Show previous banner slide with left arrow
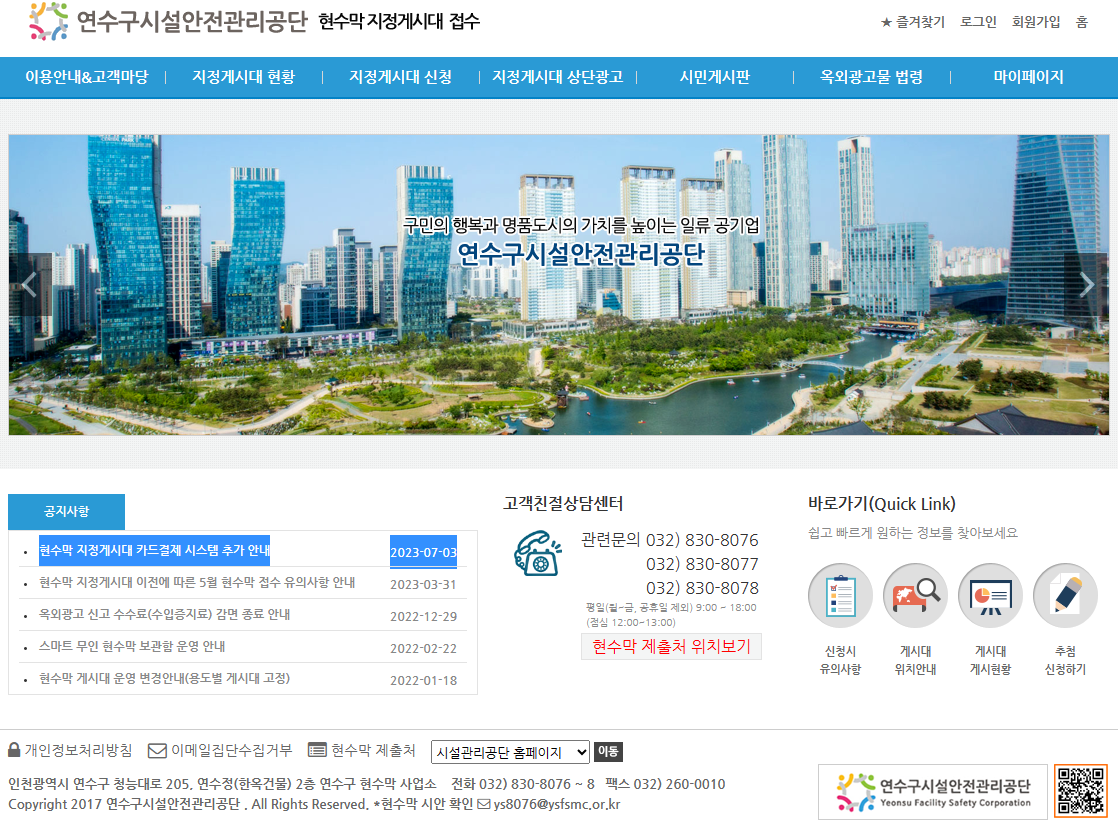Image resolution: width=1118 pixels, height=824 pixels. (29, 284)
